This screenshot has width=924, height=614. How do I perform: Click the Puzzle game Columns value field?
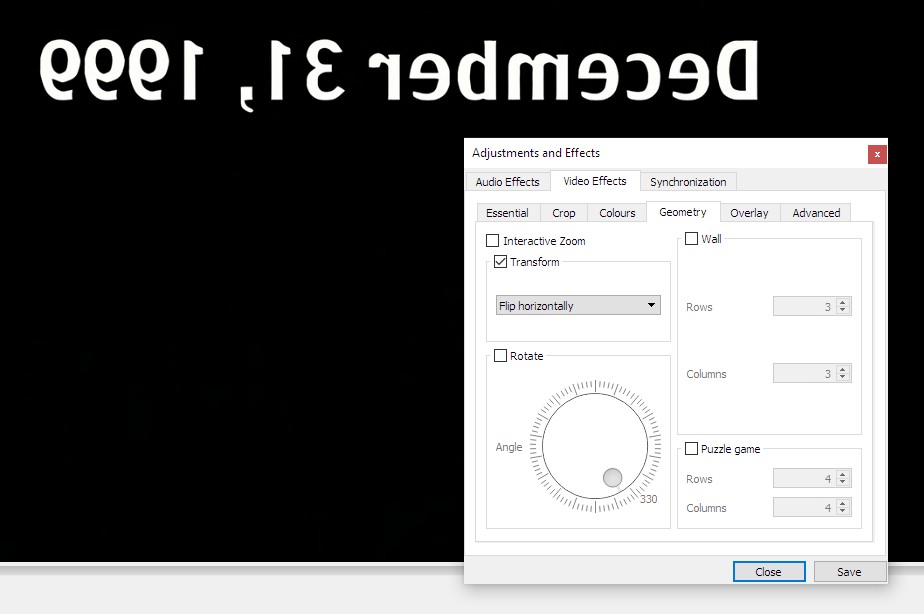(805, 507)
